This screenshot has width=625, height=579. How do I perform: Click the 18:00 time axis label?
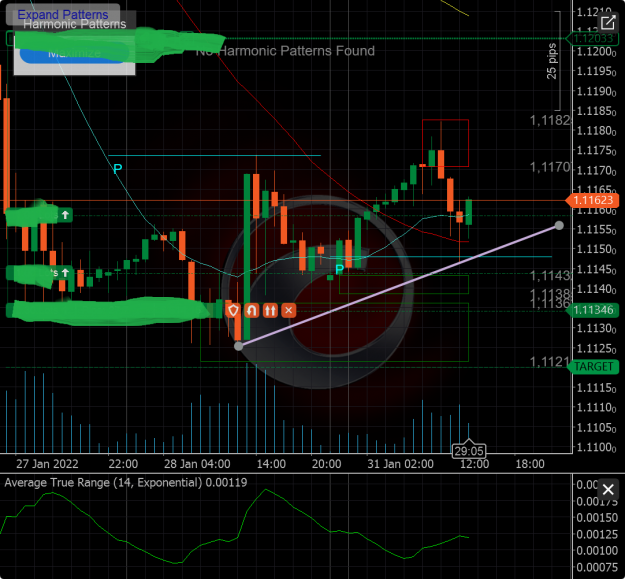[x=530, y=464]
